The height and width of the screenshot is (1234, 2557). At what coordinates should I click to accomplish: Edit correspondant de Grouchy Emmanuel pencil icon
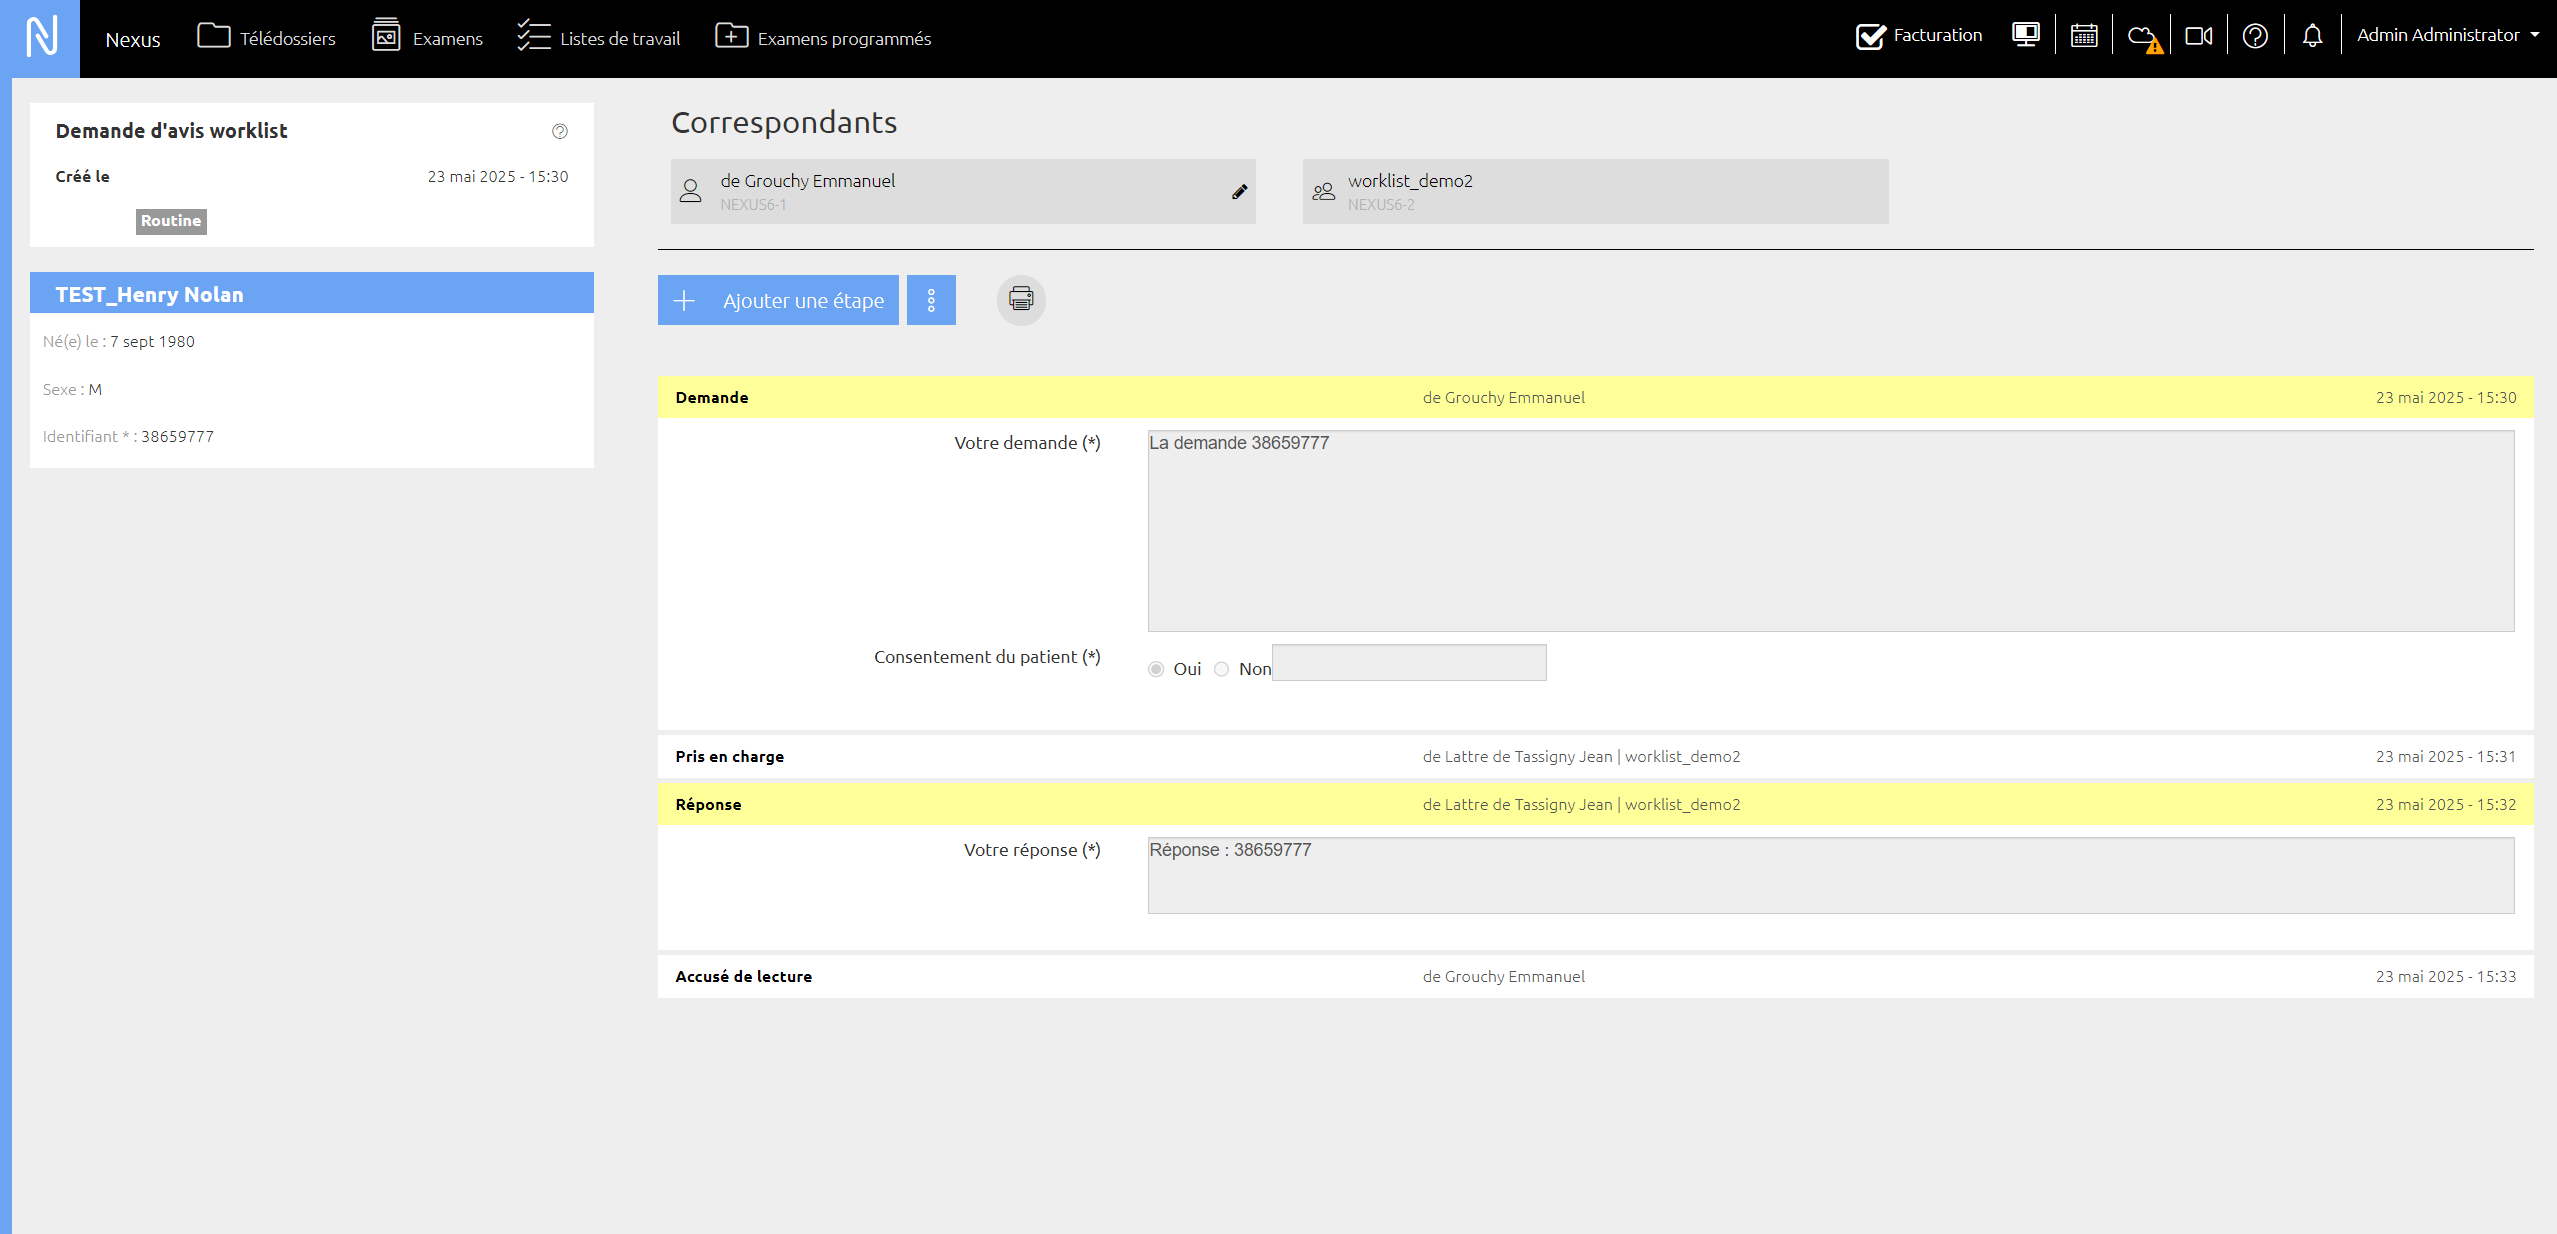[x=1239, y=191]
